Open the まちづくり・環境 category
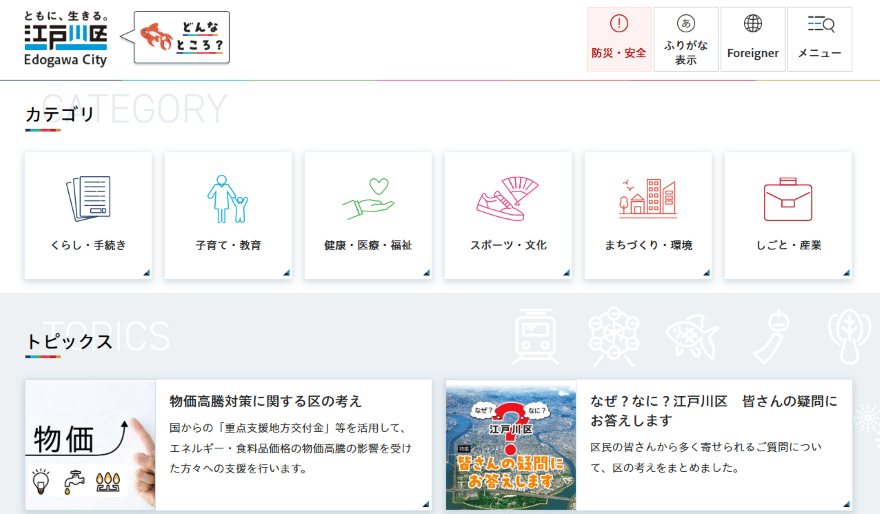880x514 pixels. point(648,215)
